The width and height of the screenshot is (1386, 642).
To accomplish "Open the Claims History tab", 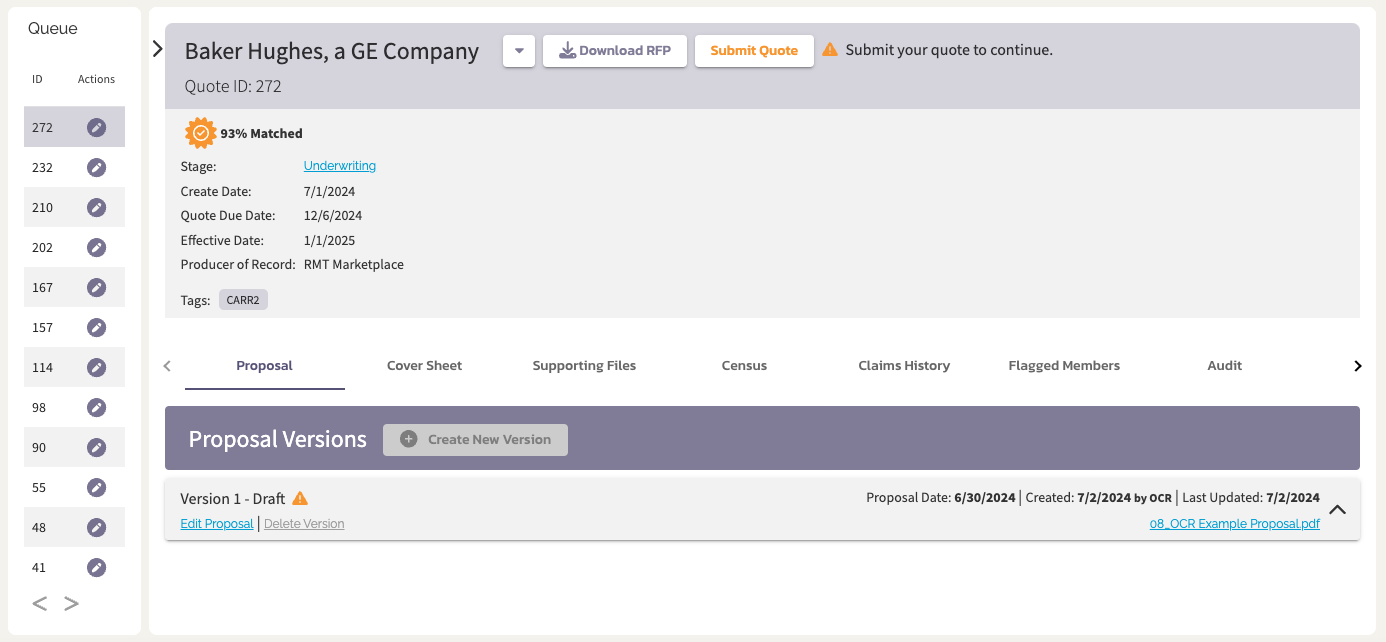I will (904, 365).
